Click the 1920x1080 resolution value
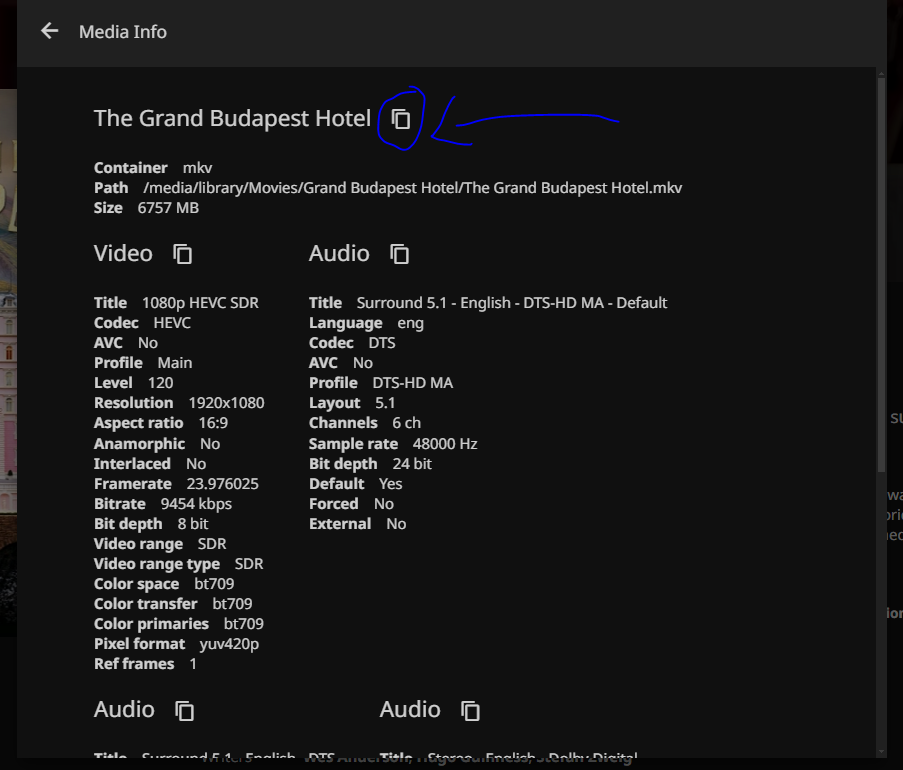 point(226,403)
